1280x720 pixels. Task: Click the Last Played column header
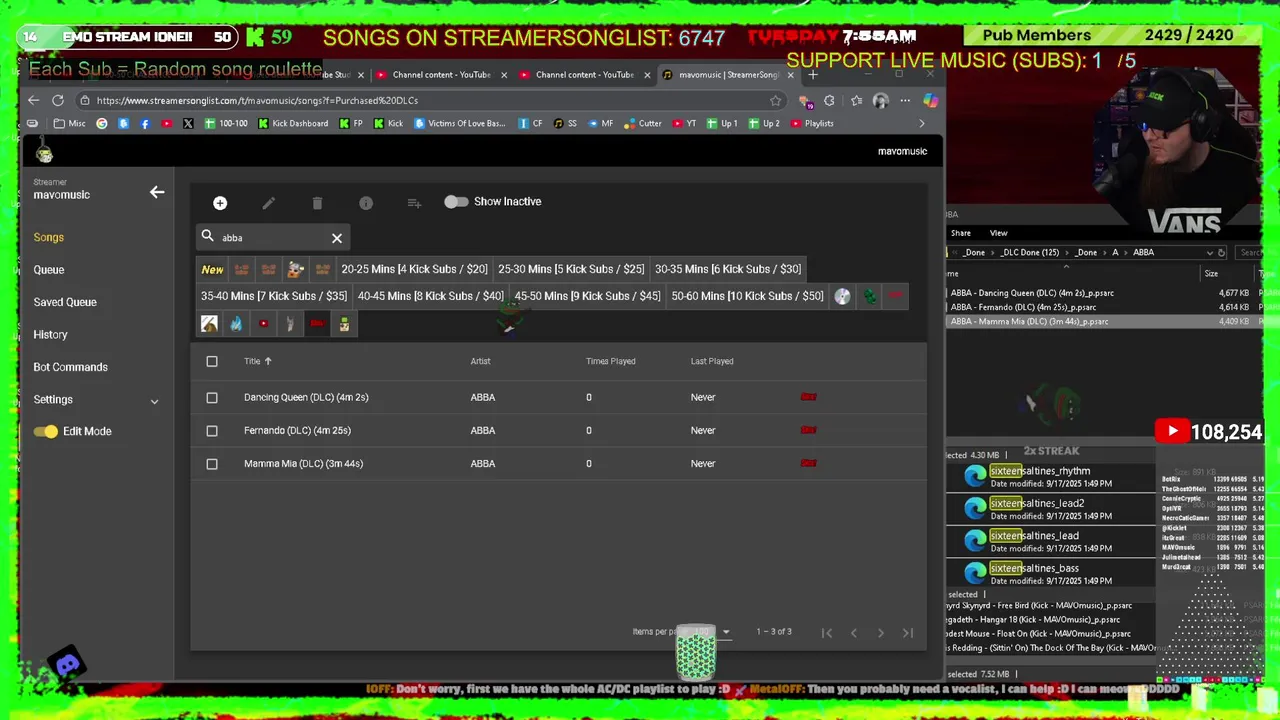pyautogui.click(x=712, y=361)
